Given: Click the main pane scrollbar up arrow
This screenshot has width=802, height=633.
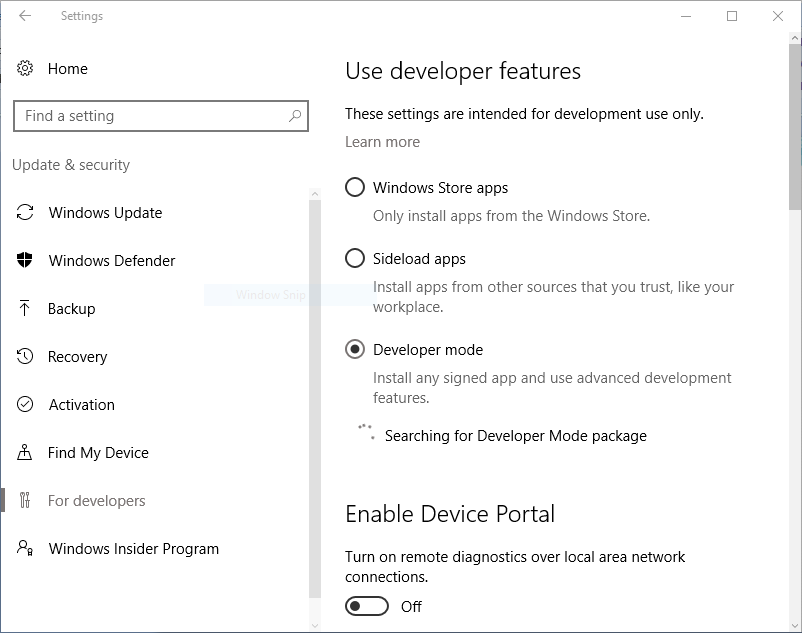Looking at the screenshot, I should click(794, 38).
